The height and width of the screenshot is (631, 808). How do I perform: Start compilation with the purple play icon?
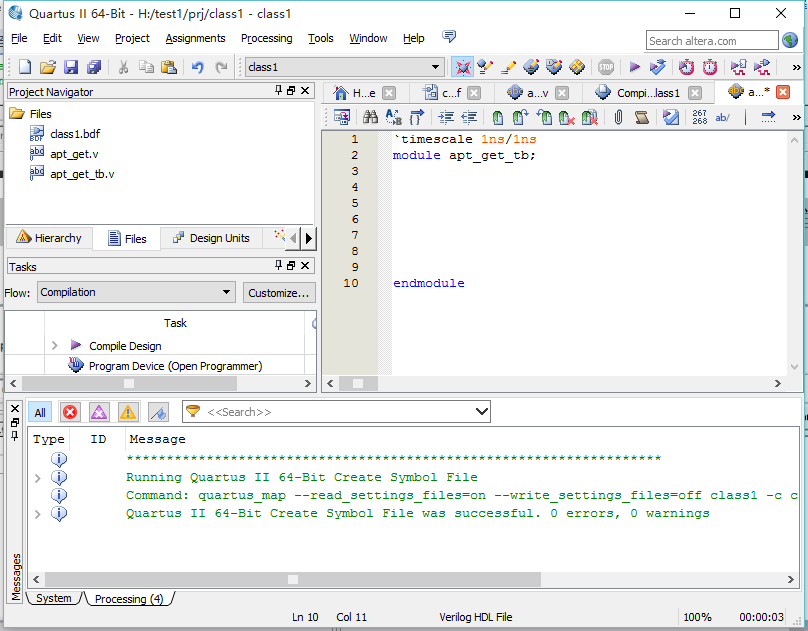[635, 67]
